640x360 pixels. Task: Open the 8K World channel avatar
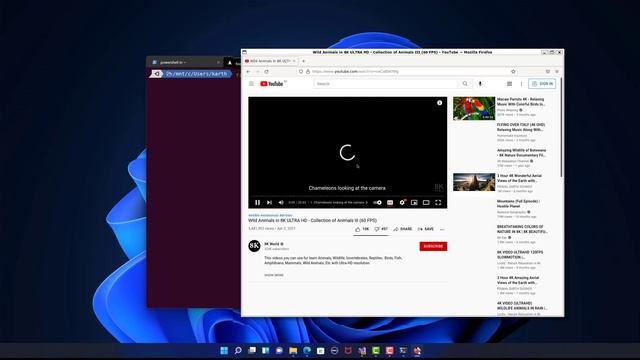[x=254, y=246]
